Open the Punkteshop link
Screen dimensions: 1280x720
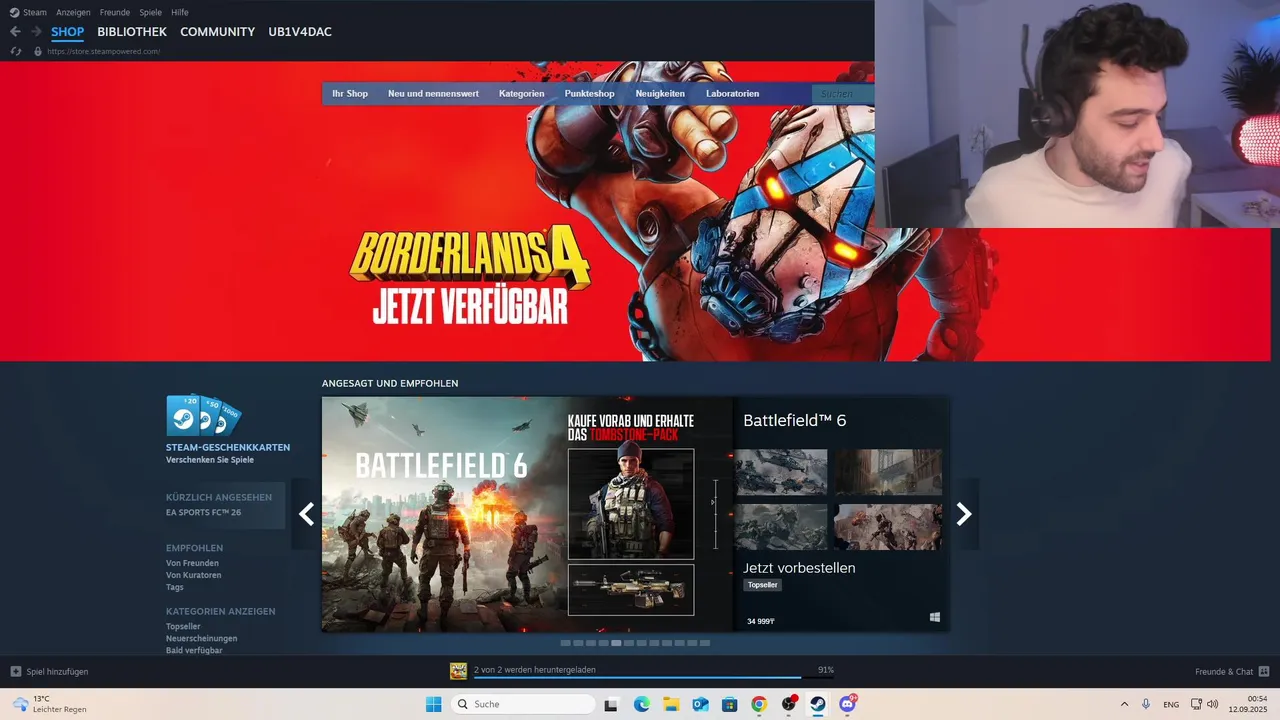click(590, 93)
